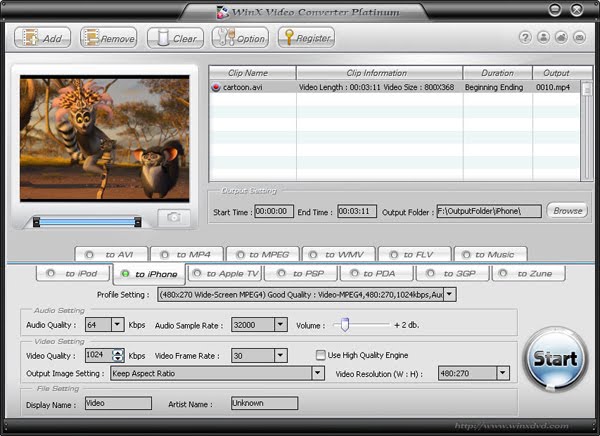This screenshot has height=436, width=600.
Task: Click the email envelope icon
Action: [x=579, y=38]
